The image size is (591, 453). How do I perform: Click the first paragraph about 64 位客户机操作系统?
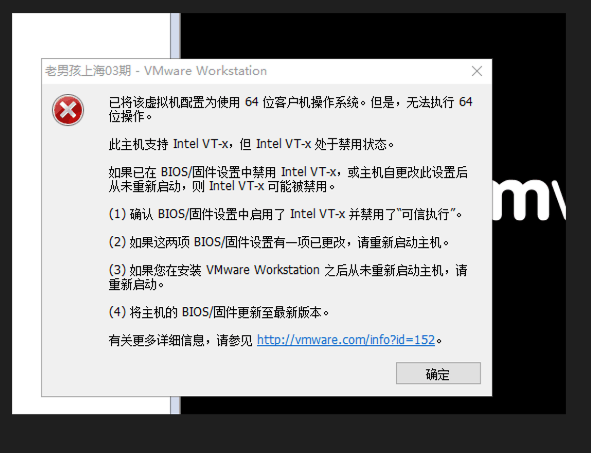[290, 109]
